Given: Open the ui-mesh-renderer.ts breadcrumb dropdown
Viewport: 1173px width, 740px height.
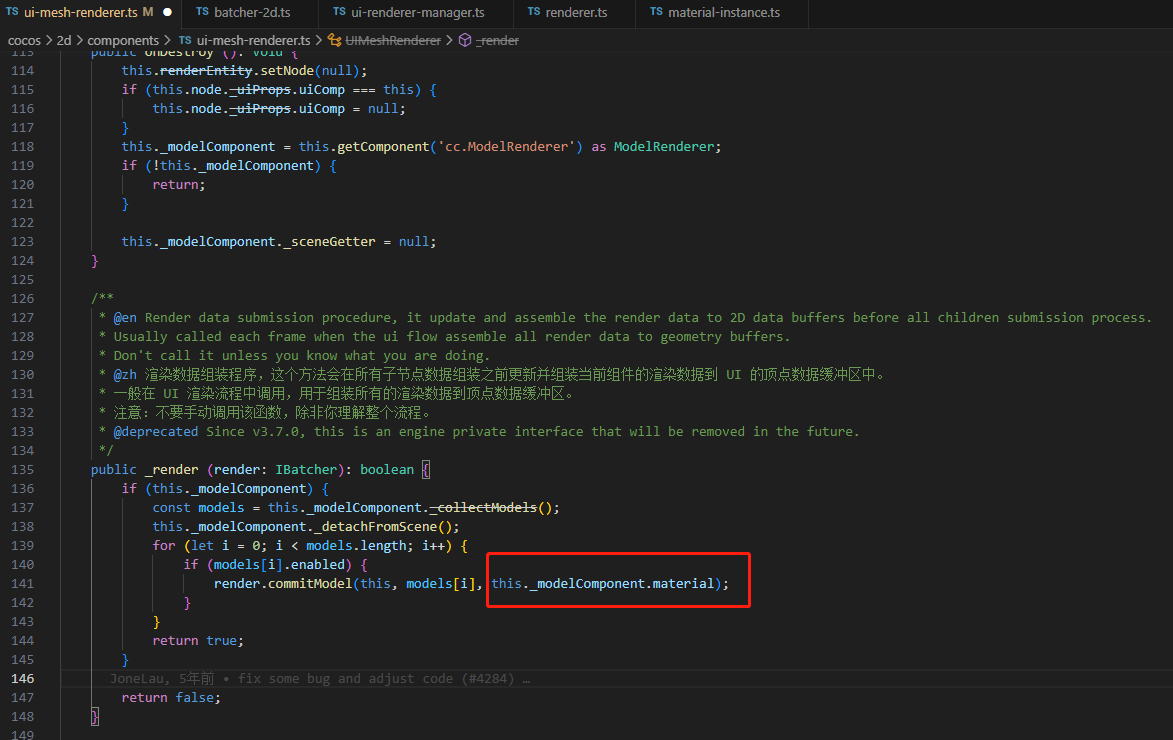Looking at the screenshot, I should [254, 40].
